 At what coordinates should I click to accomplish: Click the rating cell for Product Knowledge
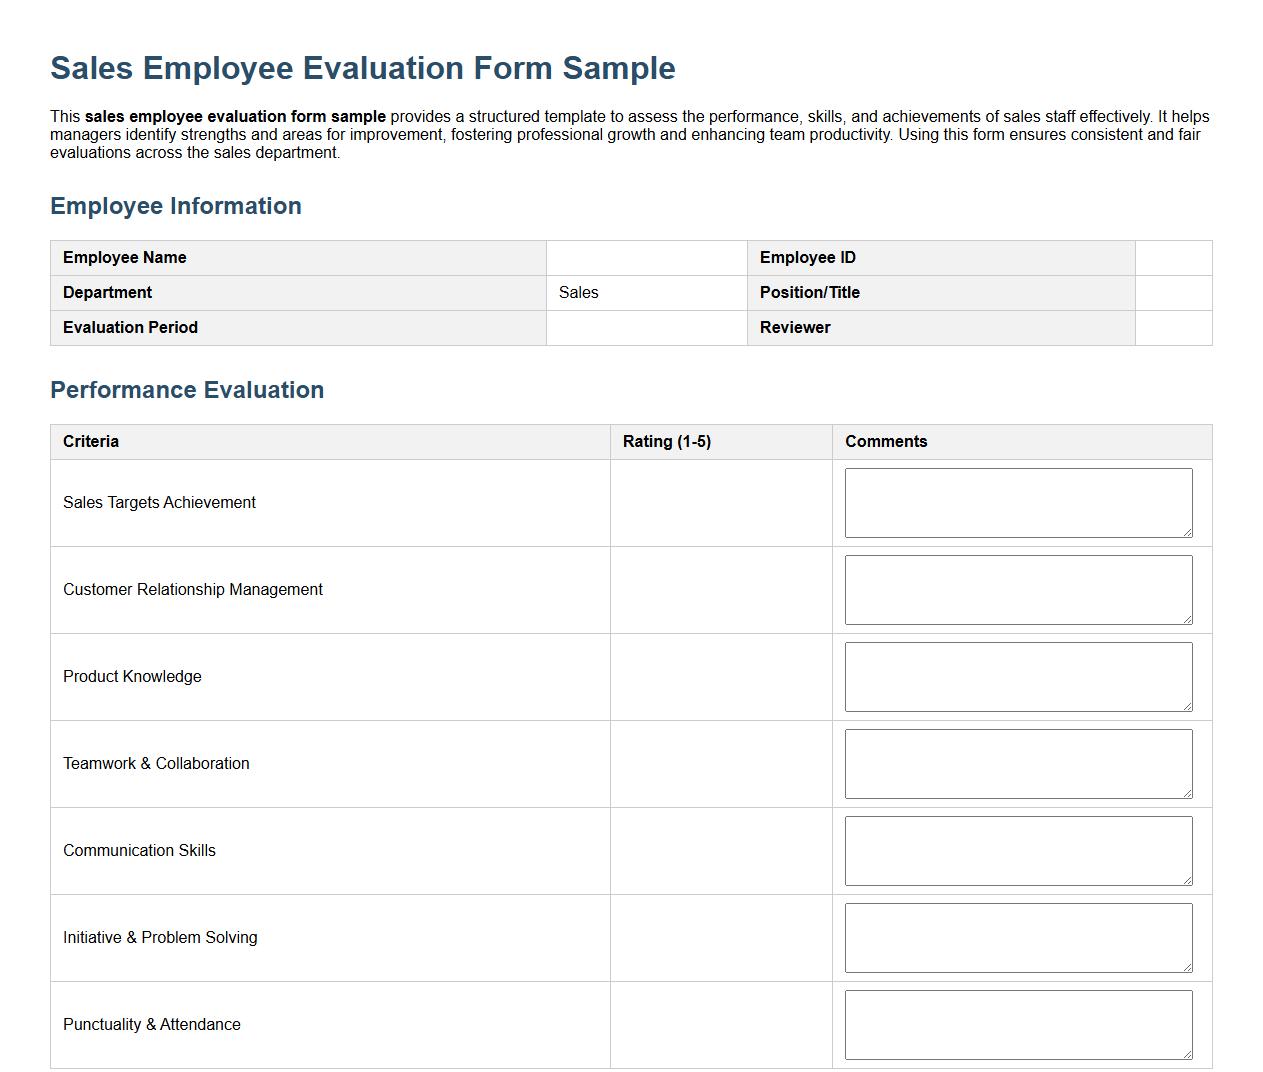click(x=720, y=676)
